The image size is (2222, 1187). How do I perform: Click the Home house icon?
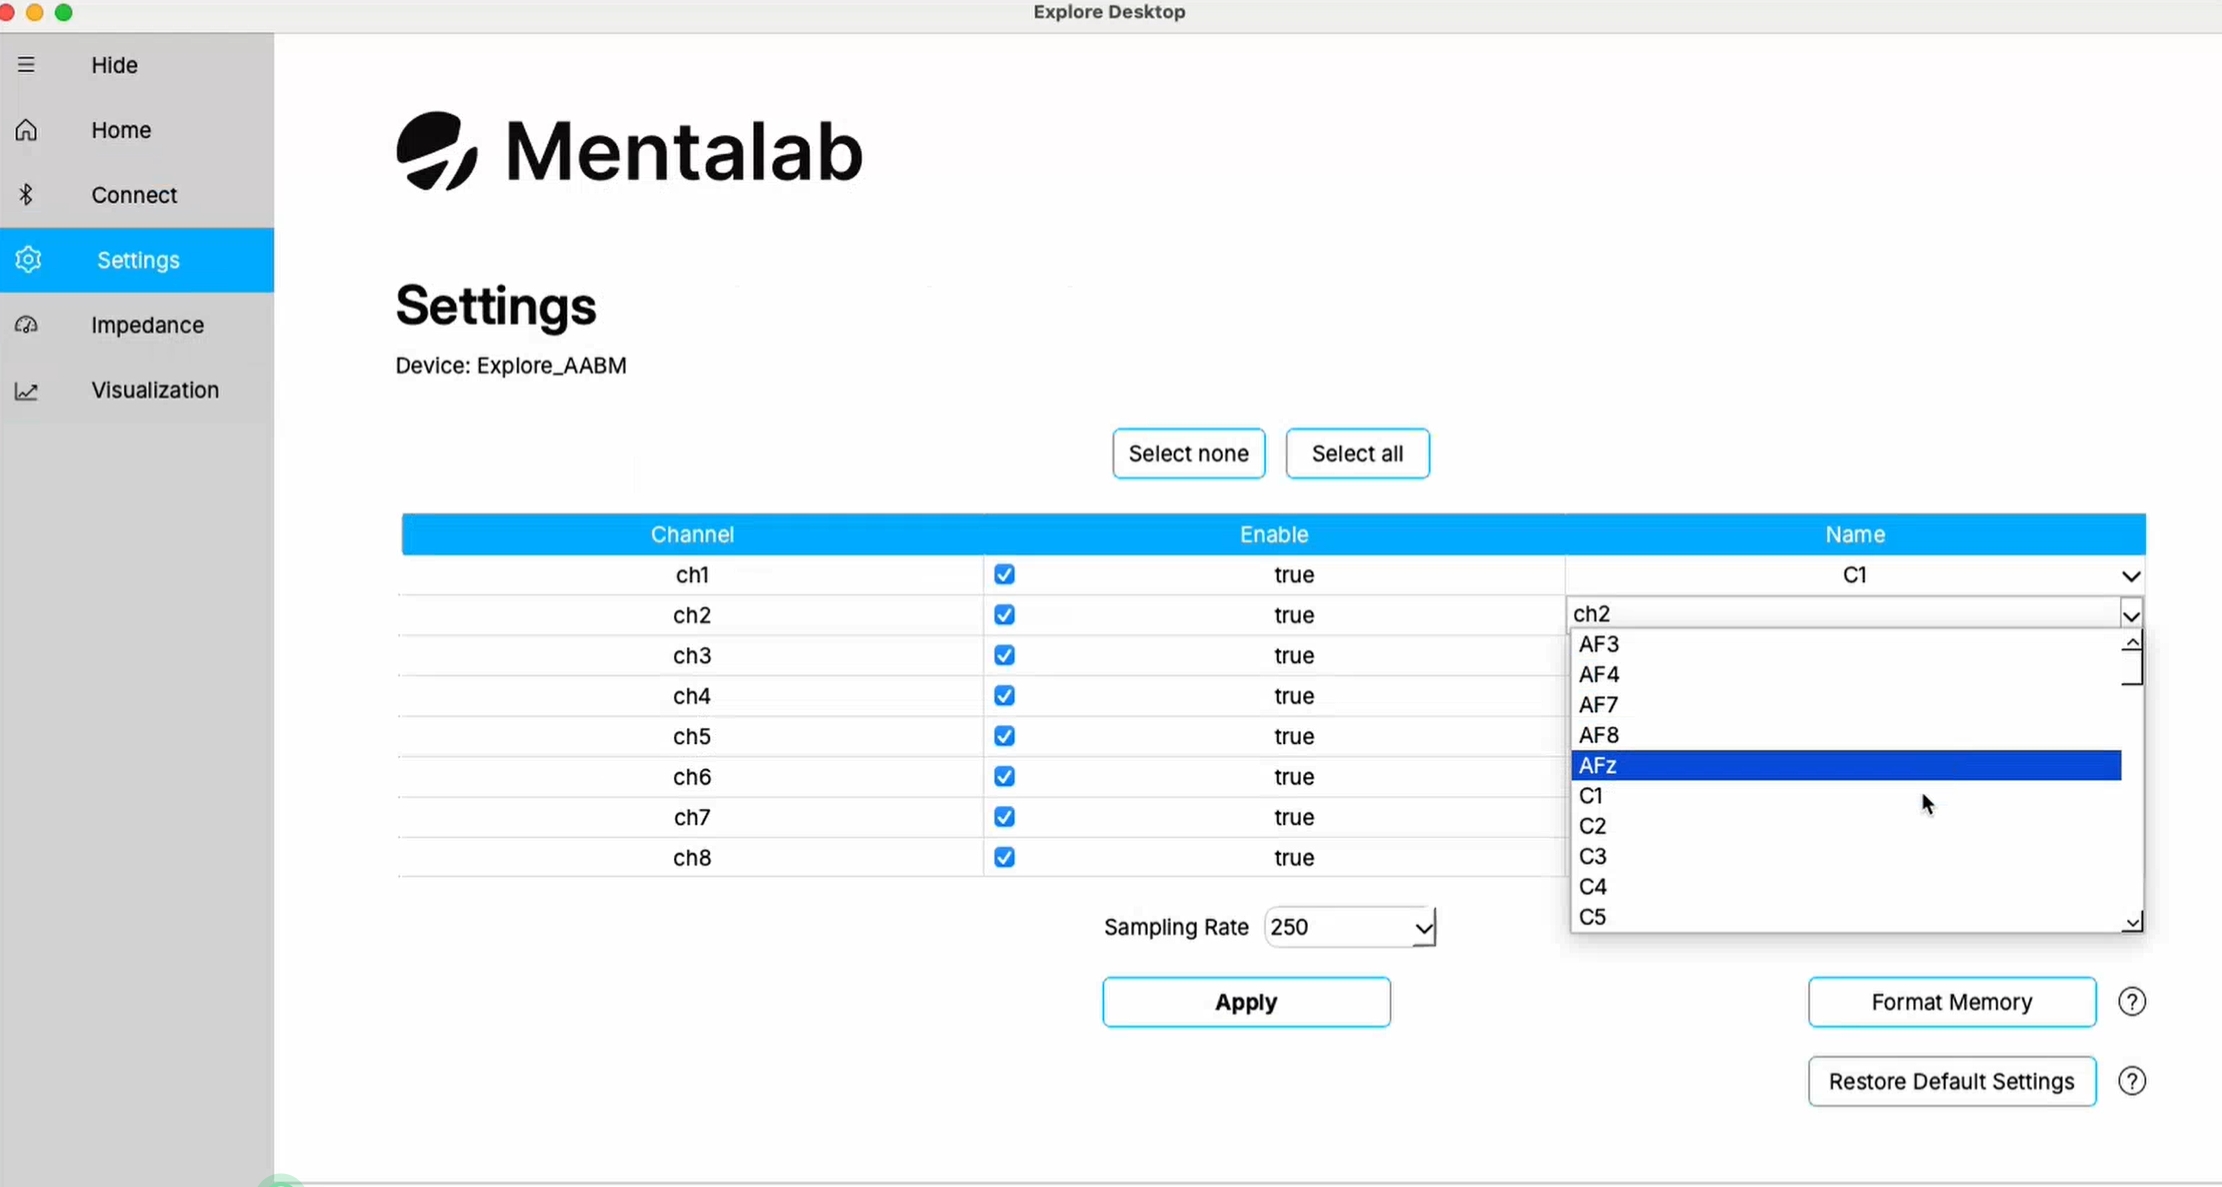26,130
